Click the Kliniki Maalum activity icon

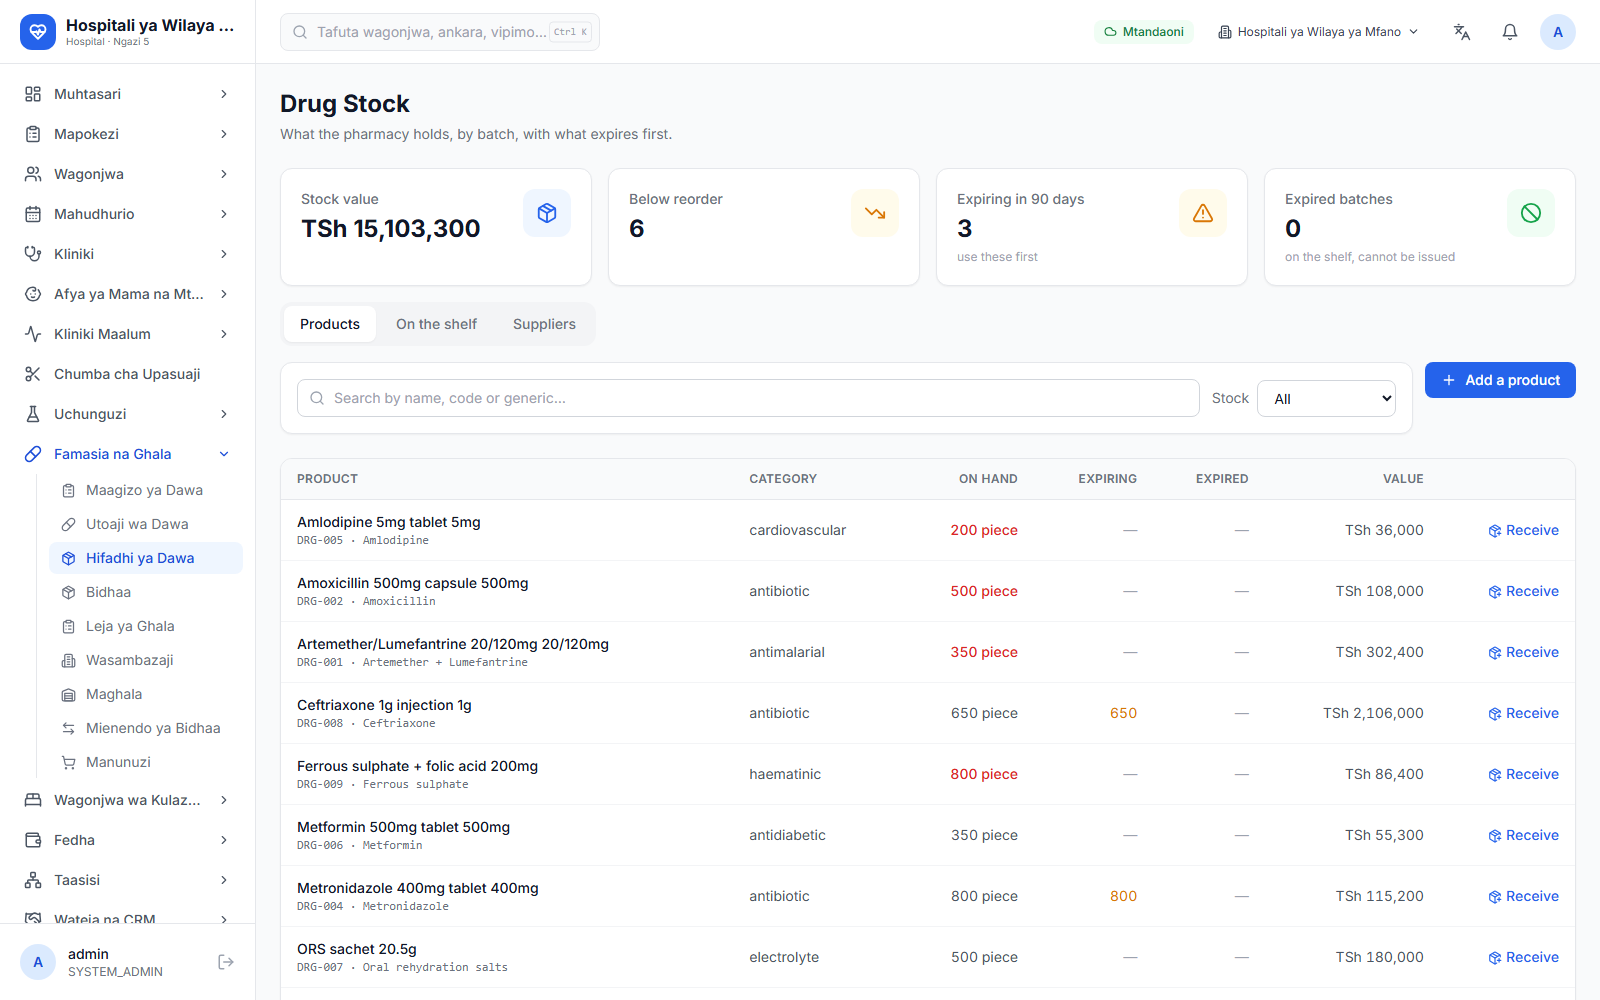33,334
